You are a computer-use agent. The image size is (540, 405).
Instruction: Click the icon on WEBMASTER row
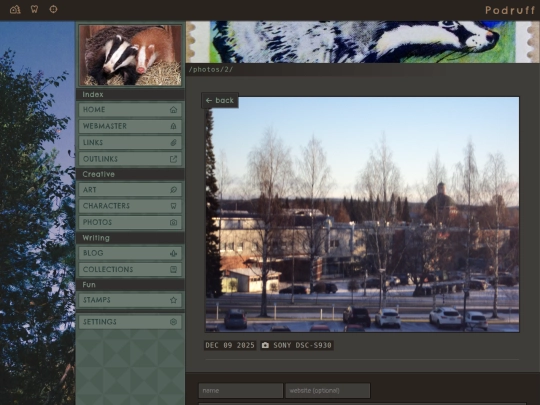click(x=173, y=126)
